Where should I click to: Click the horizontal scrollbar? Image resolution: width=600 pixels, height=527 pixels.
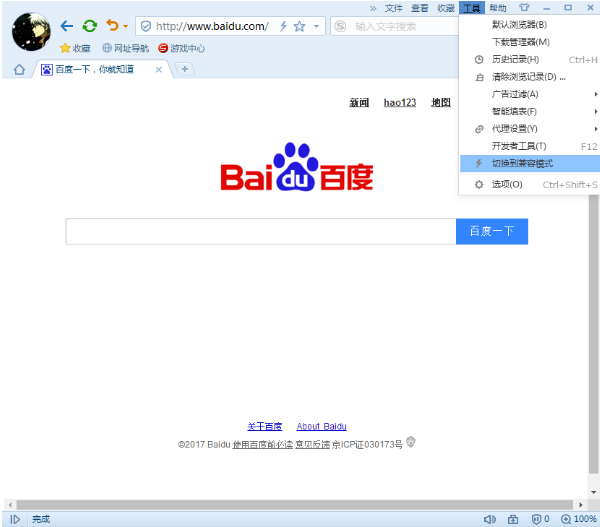click(x=295, y=505)
